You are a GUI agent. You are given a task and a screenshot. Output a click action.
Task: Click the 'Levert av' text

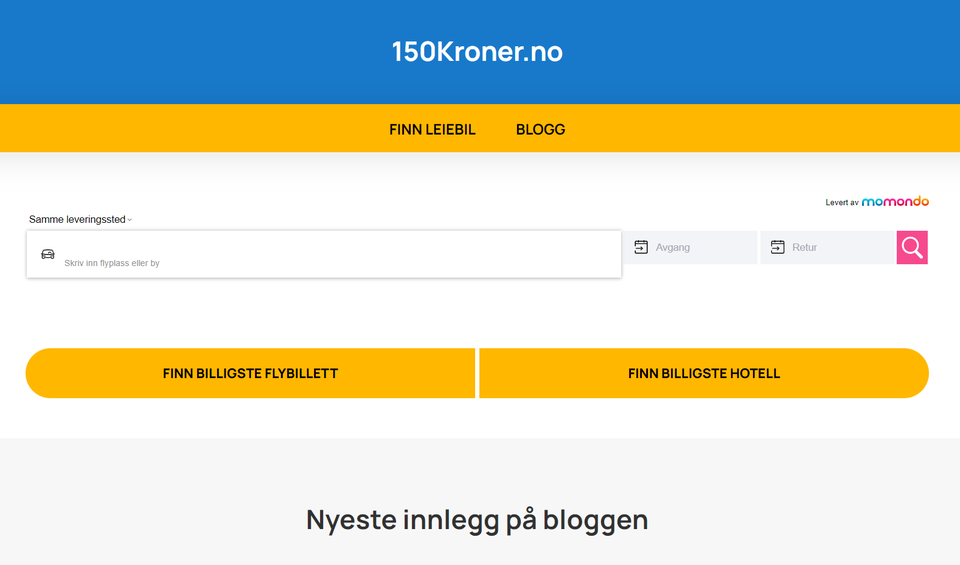[842, 203]
